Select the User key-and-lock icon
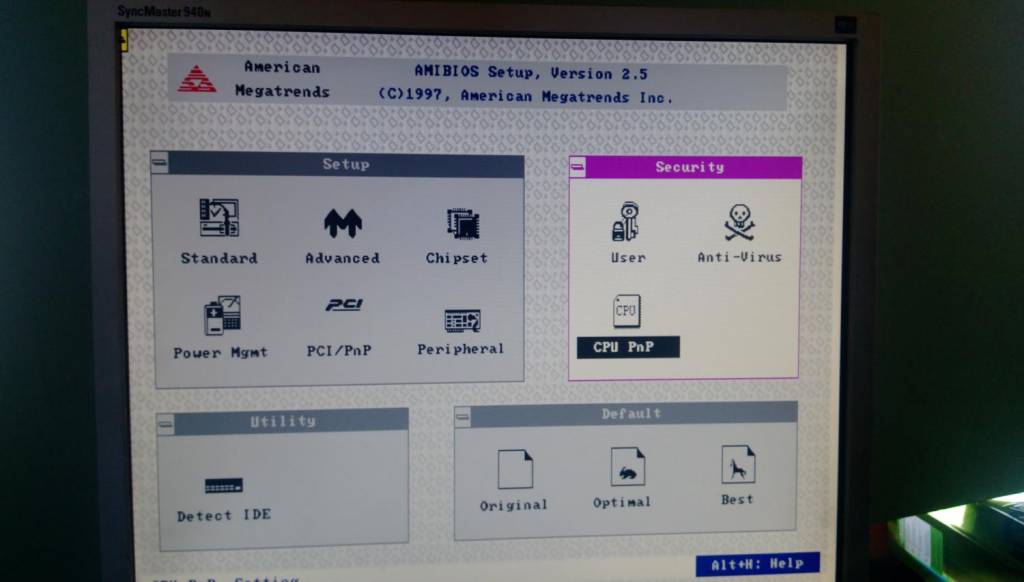This screenshot has width=1024, height=582. [x=626, y=221]
